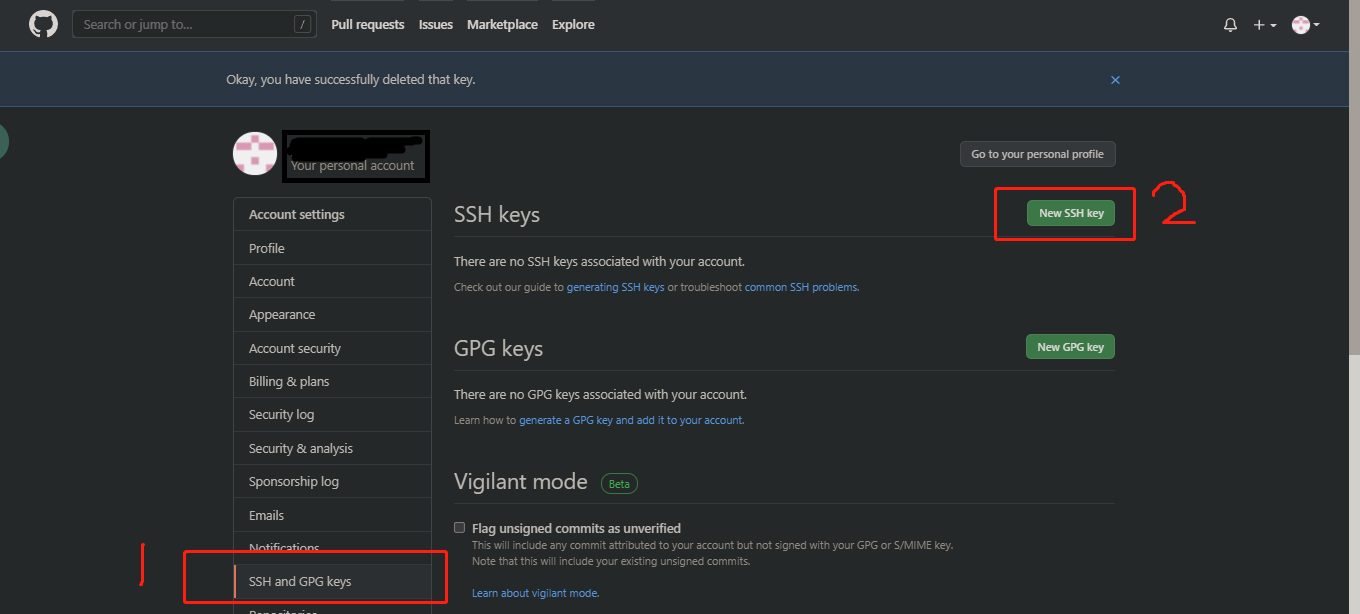Enable Flag unsigned commits as unverified

[x=460, y=527]
